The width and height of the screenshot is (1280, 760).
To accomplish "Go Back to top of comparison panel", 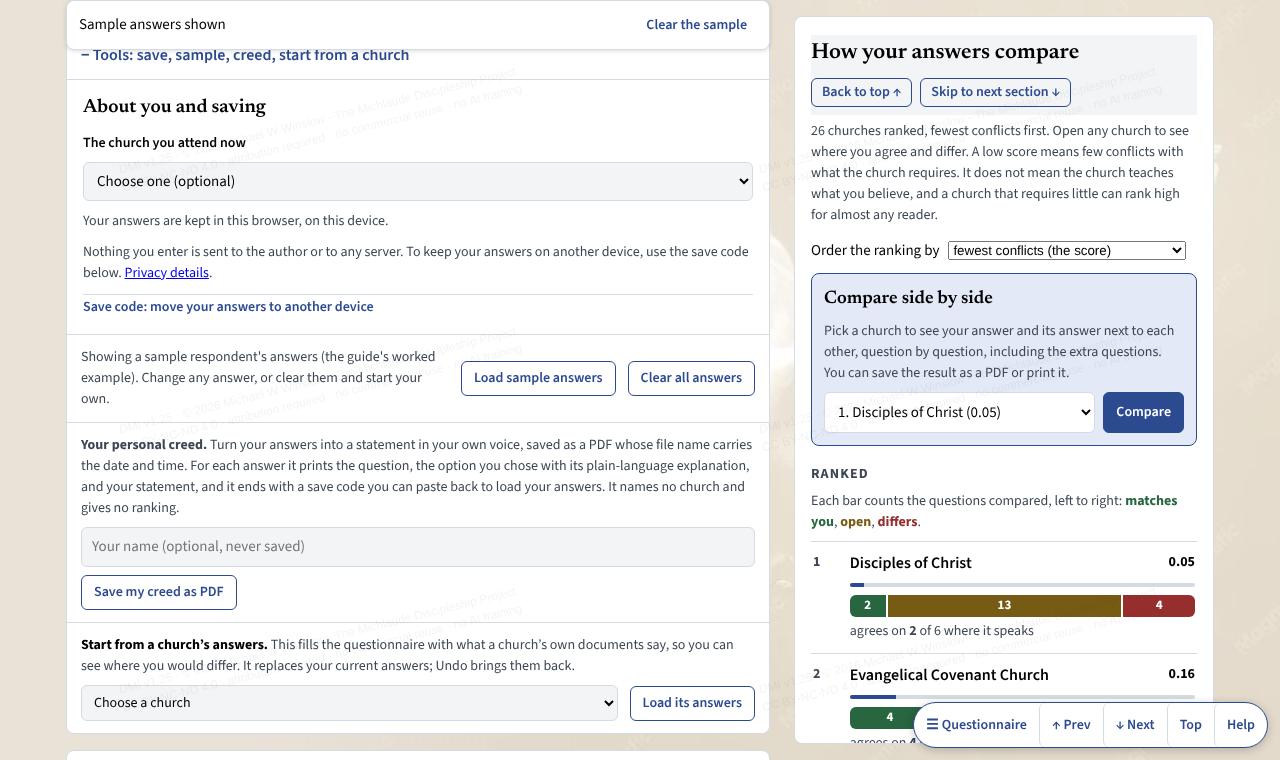I will click(861, 92).
